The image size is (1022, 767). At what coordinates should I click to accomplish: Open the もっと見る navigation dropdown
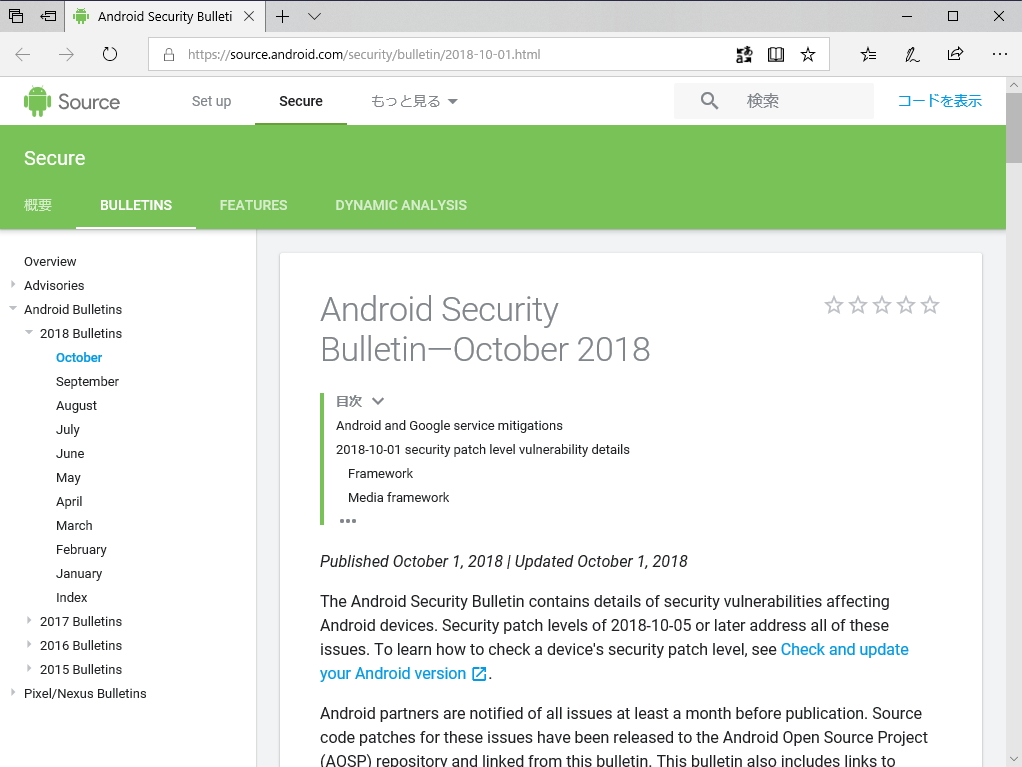[412, 101]
